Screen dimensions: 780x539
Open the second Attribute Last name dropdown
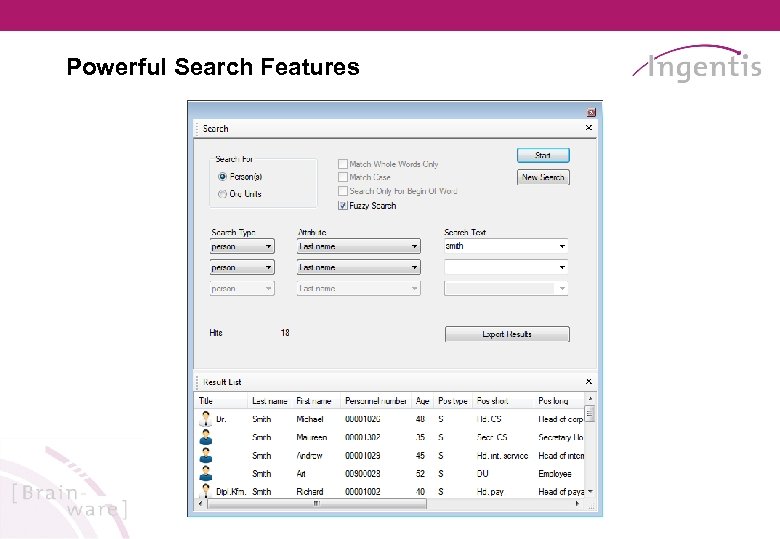coord(359,268)
